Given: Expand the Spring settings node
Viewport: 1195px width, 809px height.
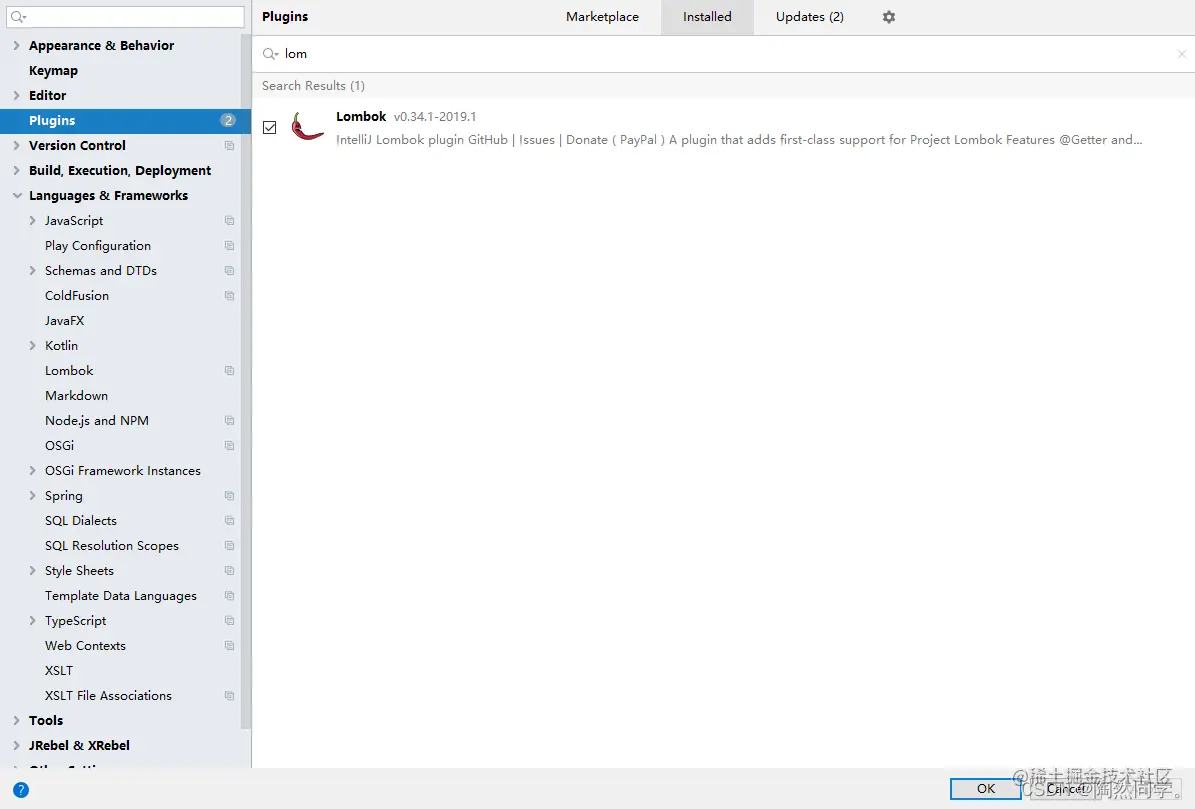Looking at the screenshot, I should 32,496.
